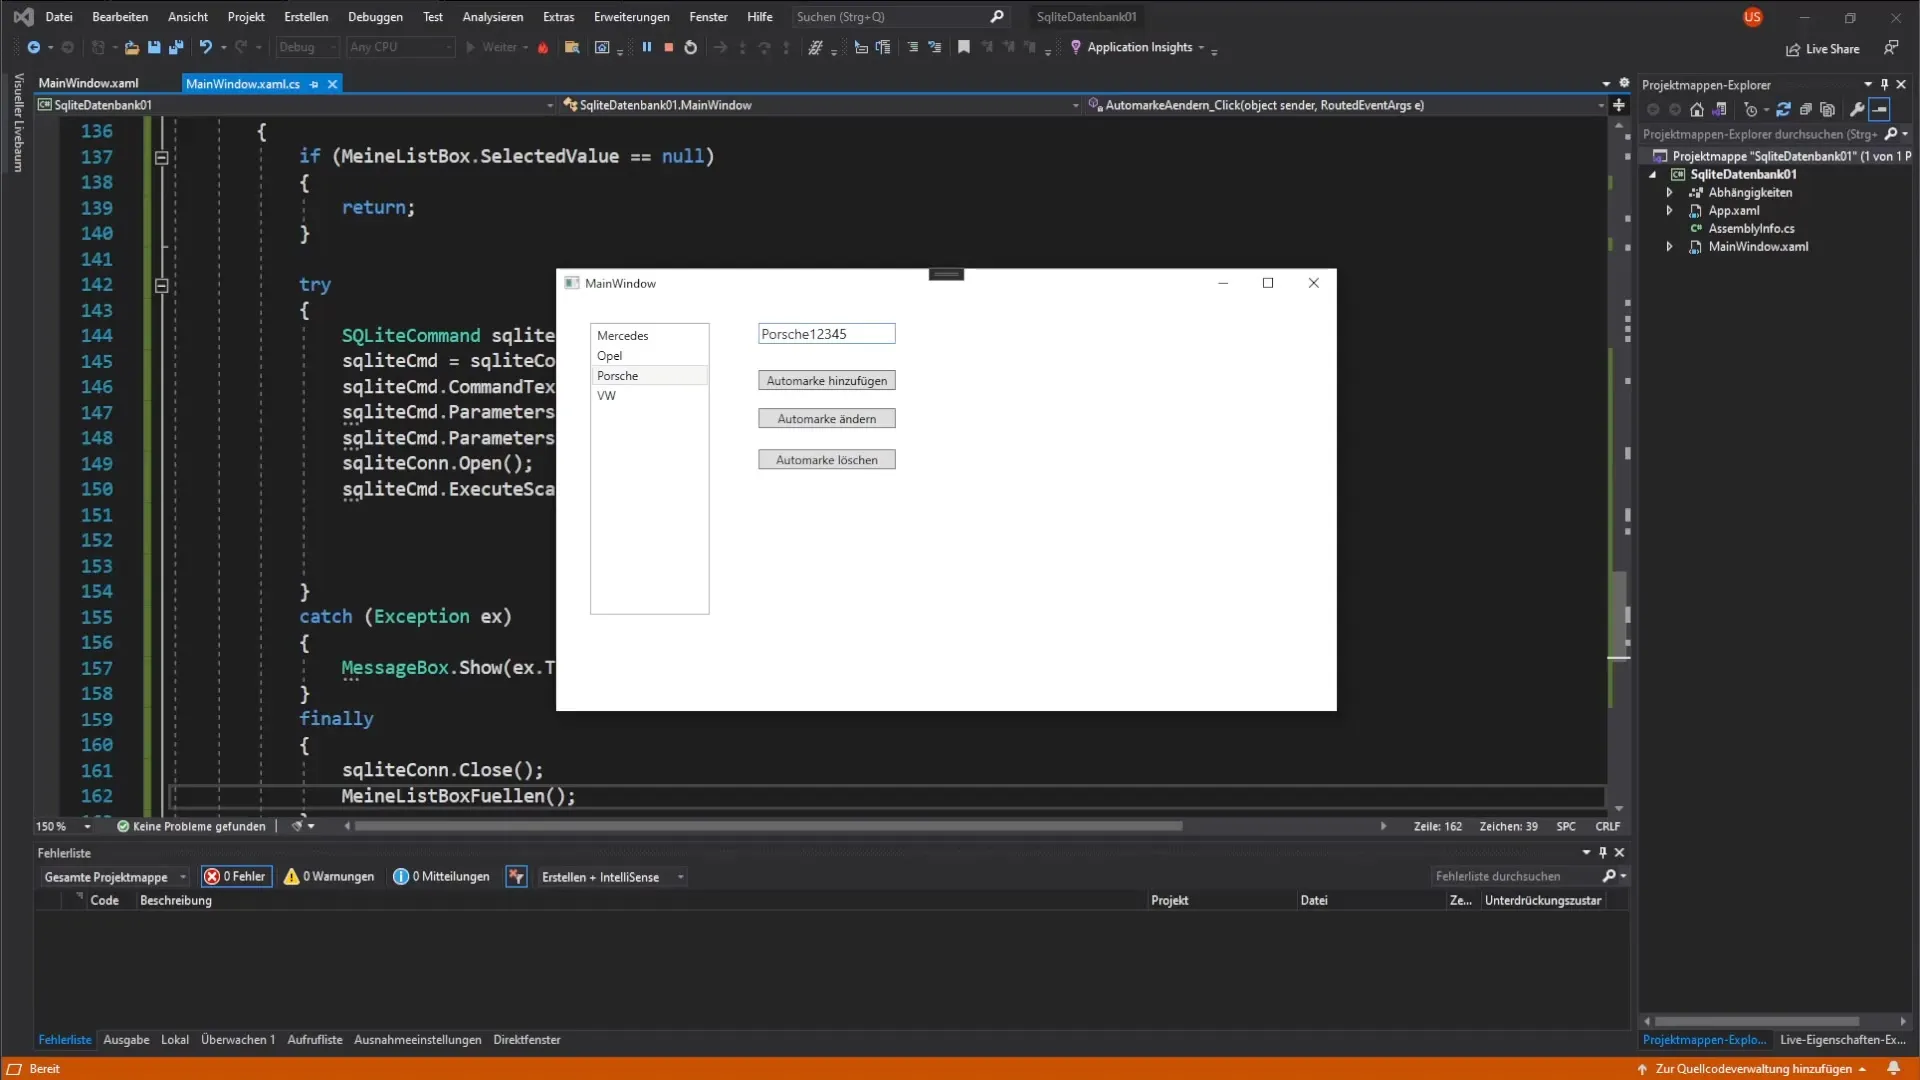This screenshot has width=1920, height=1080.
Task: Click show all files icon in Projektmappen-Explorer
Action: (1828, 110)
